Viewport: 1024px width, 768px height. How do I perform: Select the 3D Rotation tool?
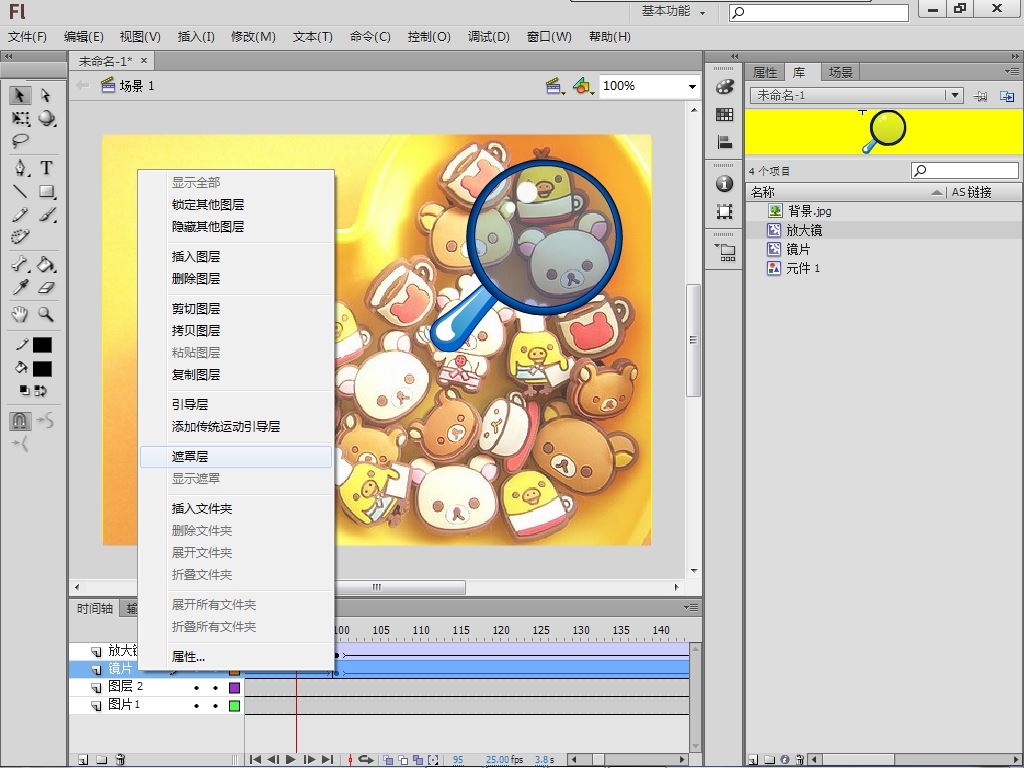click(46, 118)
